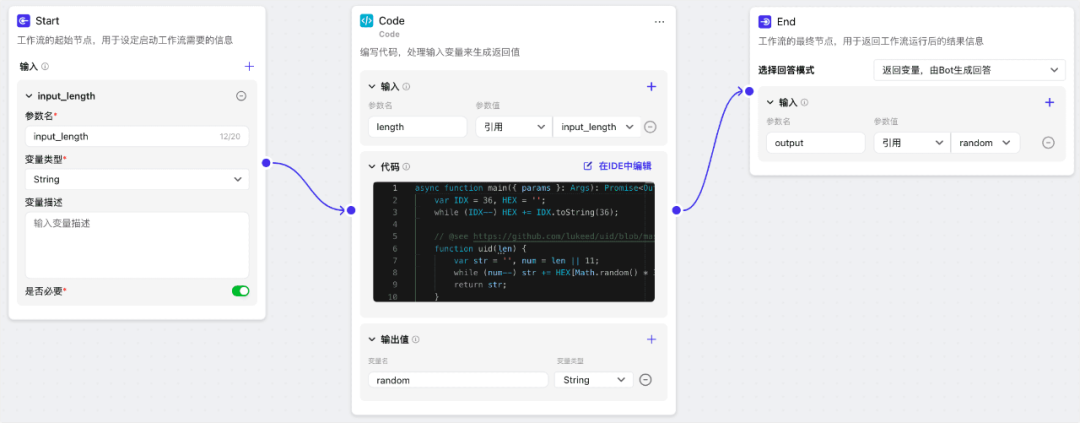
Task: Click the output parameter name field
Action: coord(816,143)
